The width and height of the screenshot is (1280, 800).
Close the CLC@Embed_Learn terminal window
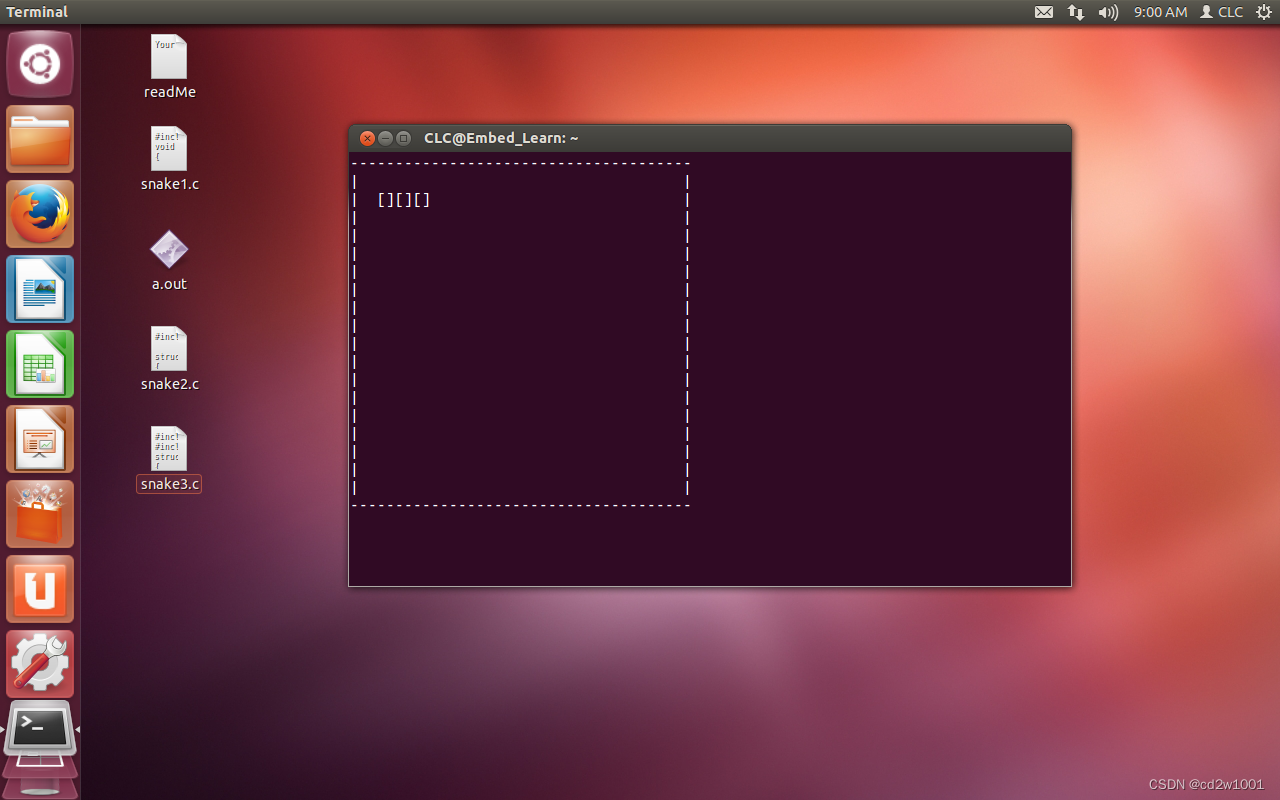click(367, 138)
